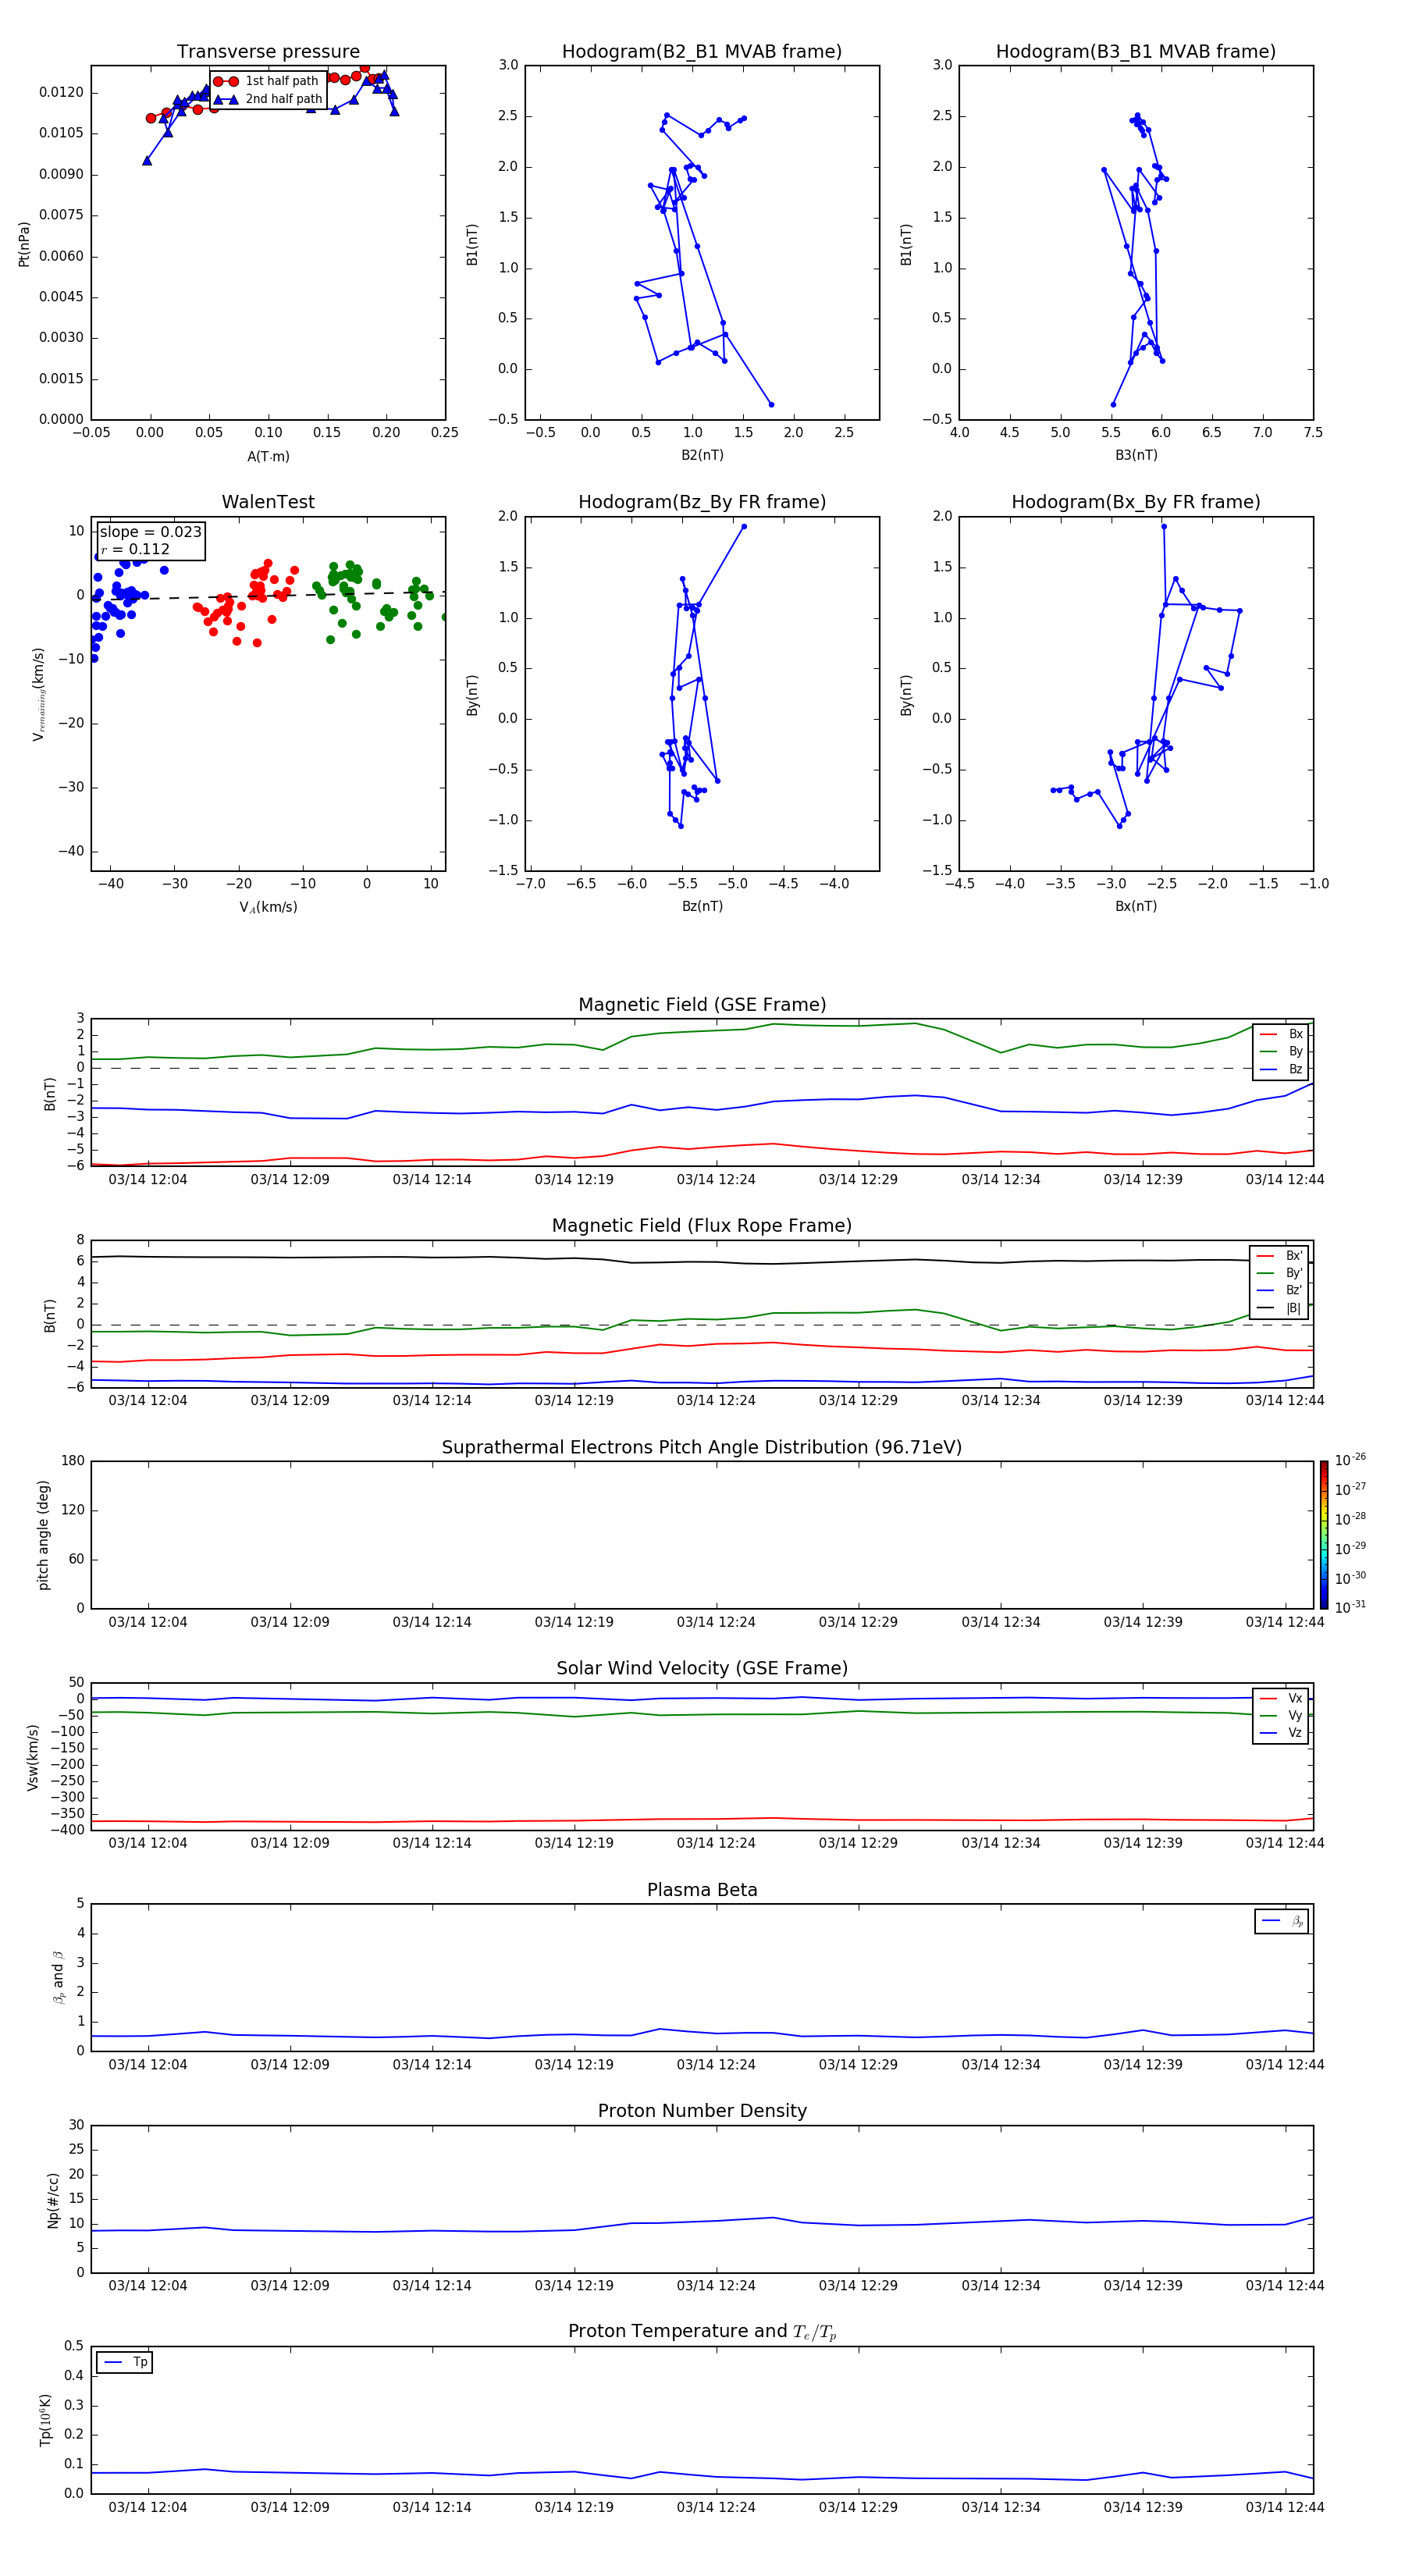The width and height of the screenshot is (1405, 2576).
Task: Click the 'Pt(nPa)' y-axis label
Action: tap(24, 244)
